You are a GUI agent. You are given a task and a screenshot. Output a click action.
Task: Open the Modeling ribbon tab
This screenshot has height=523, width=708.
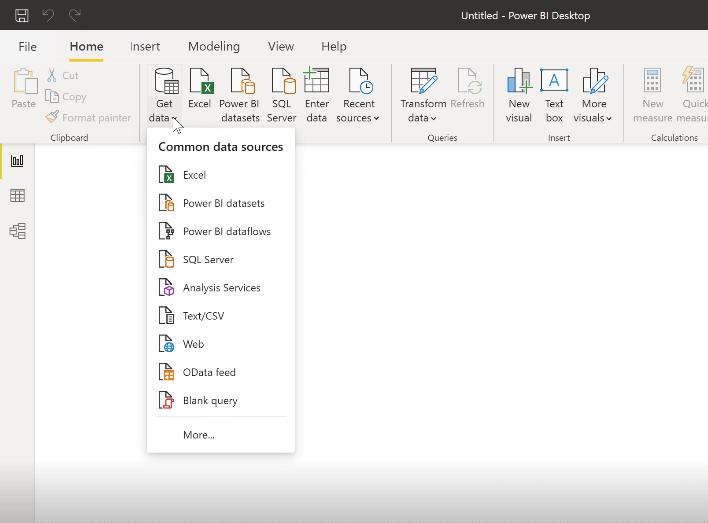[213, 46]
